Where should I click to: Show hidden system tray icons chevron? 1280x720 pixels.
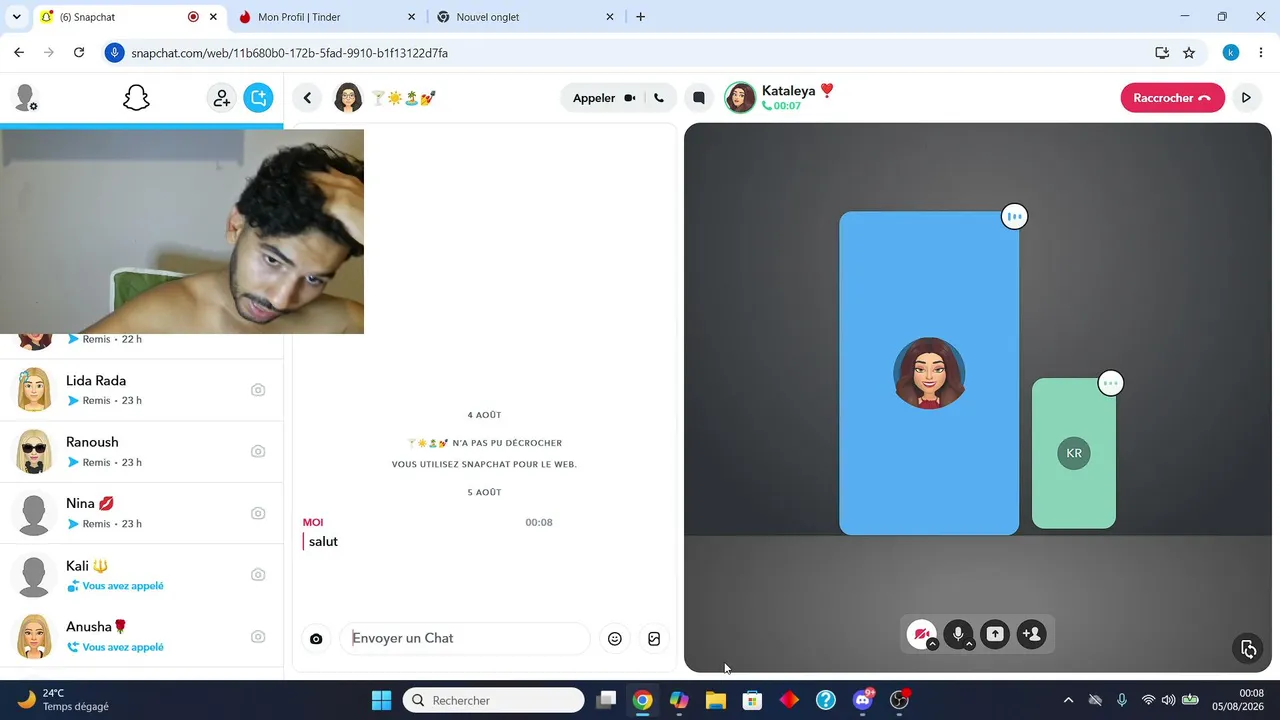click(x=1068, y=700)
